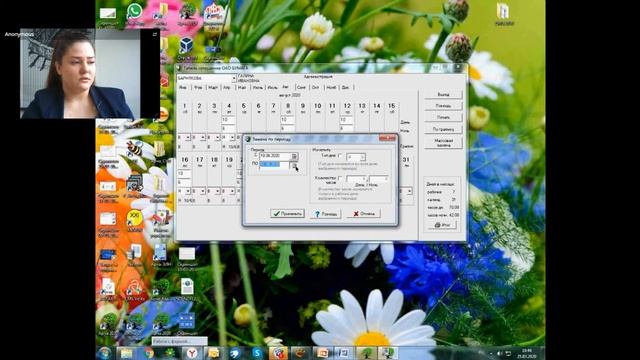Viewport: 640px width, 360px height.
Task: Open the VirtualBox cube desktop icon
Action: [187, 47]
